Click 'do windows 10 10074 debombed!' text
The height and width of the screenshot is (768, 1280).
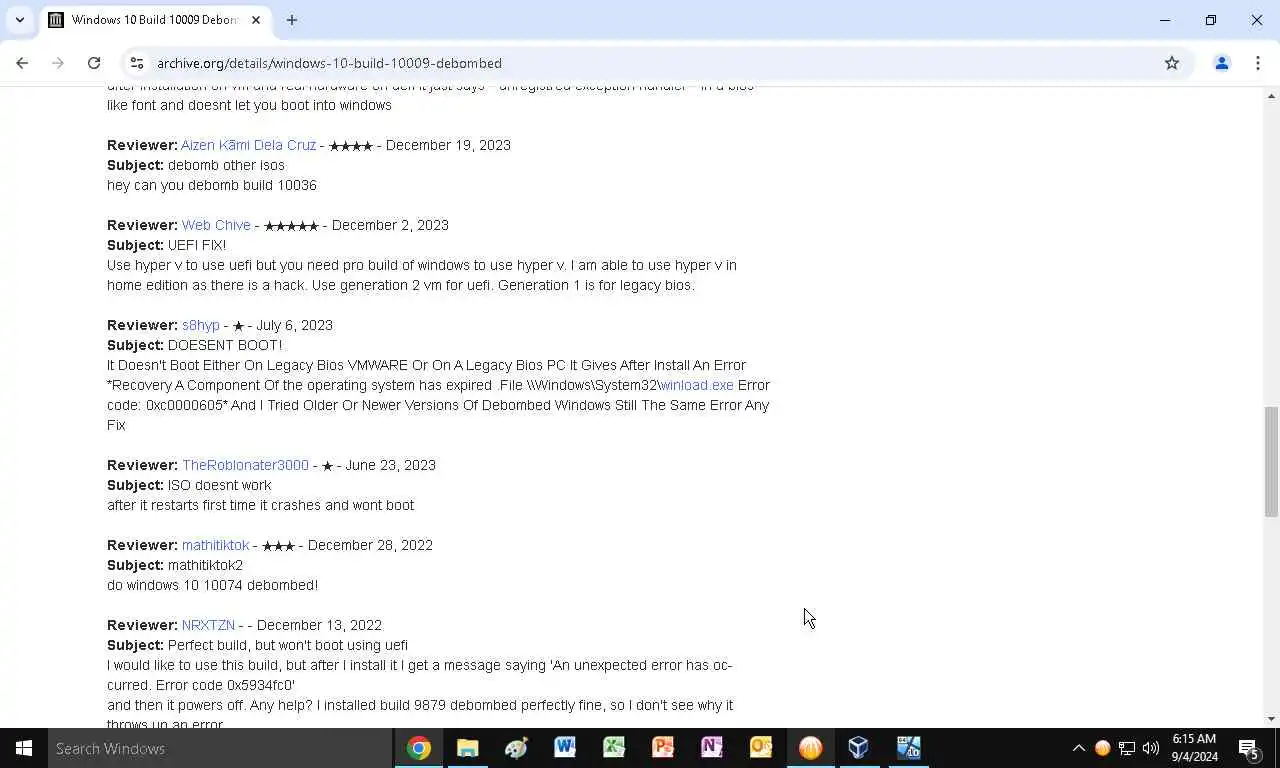pyautogui.click(x=212, y=585)
